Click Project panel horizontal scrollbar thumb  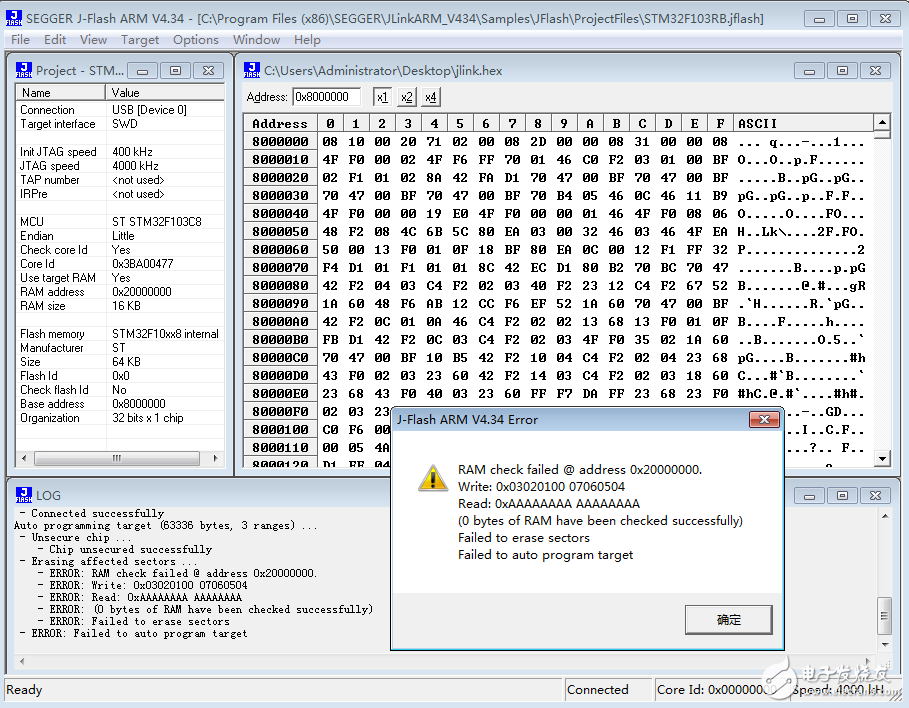pyautogui.click(x=117, y=458)
